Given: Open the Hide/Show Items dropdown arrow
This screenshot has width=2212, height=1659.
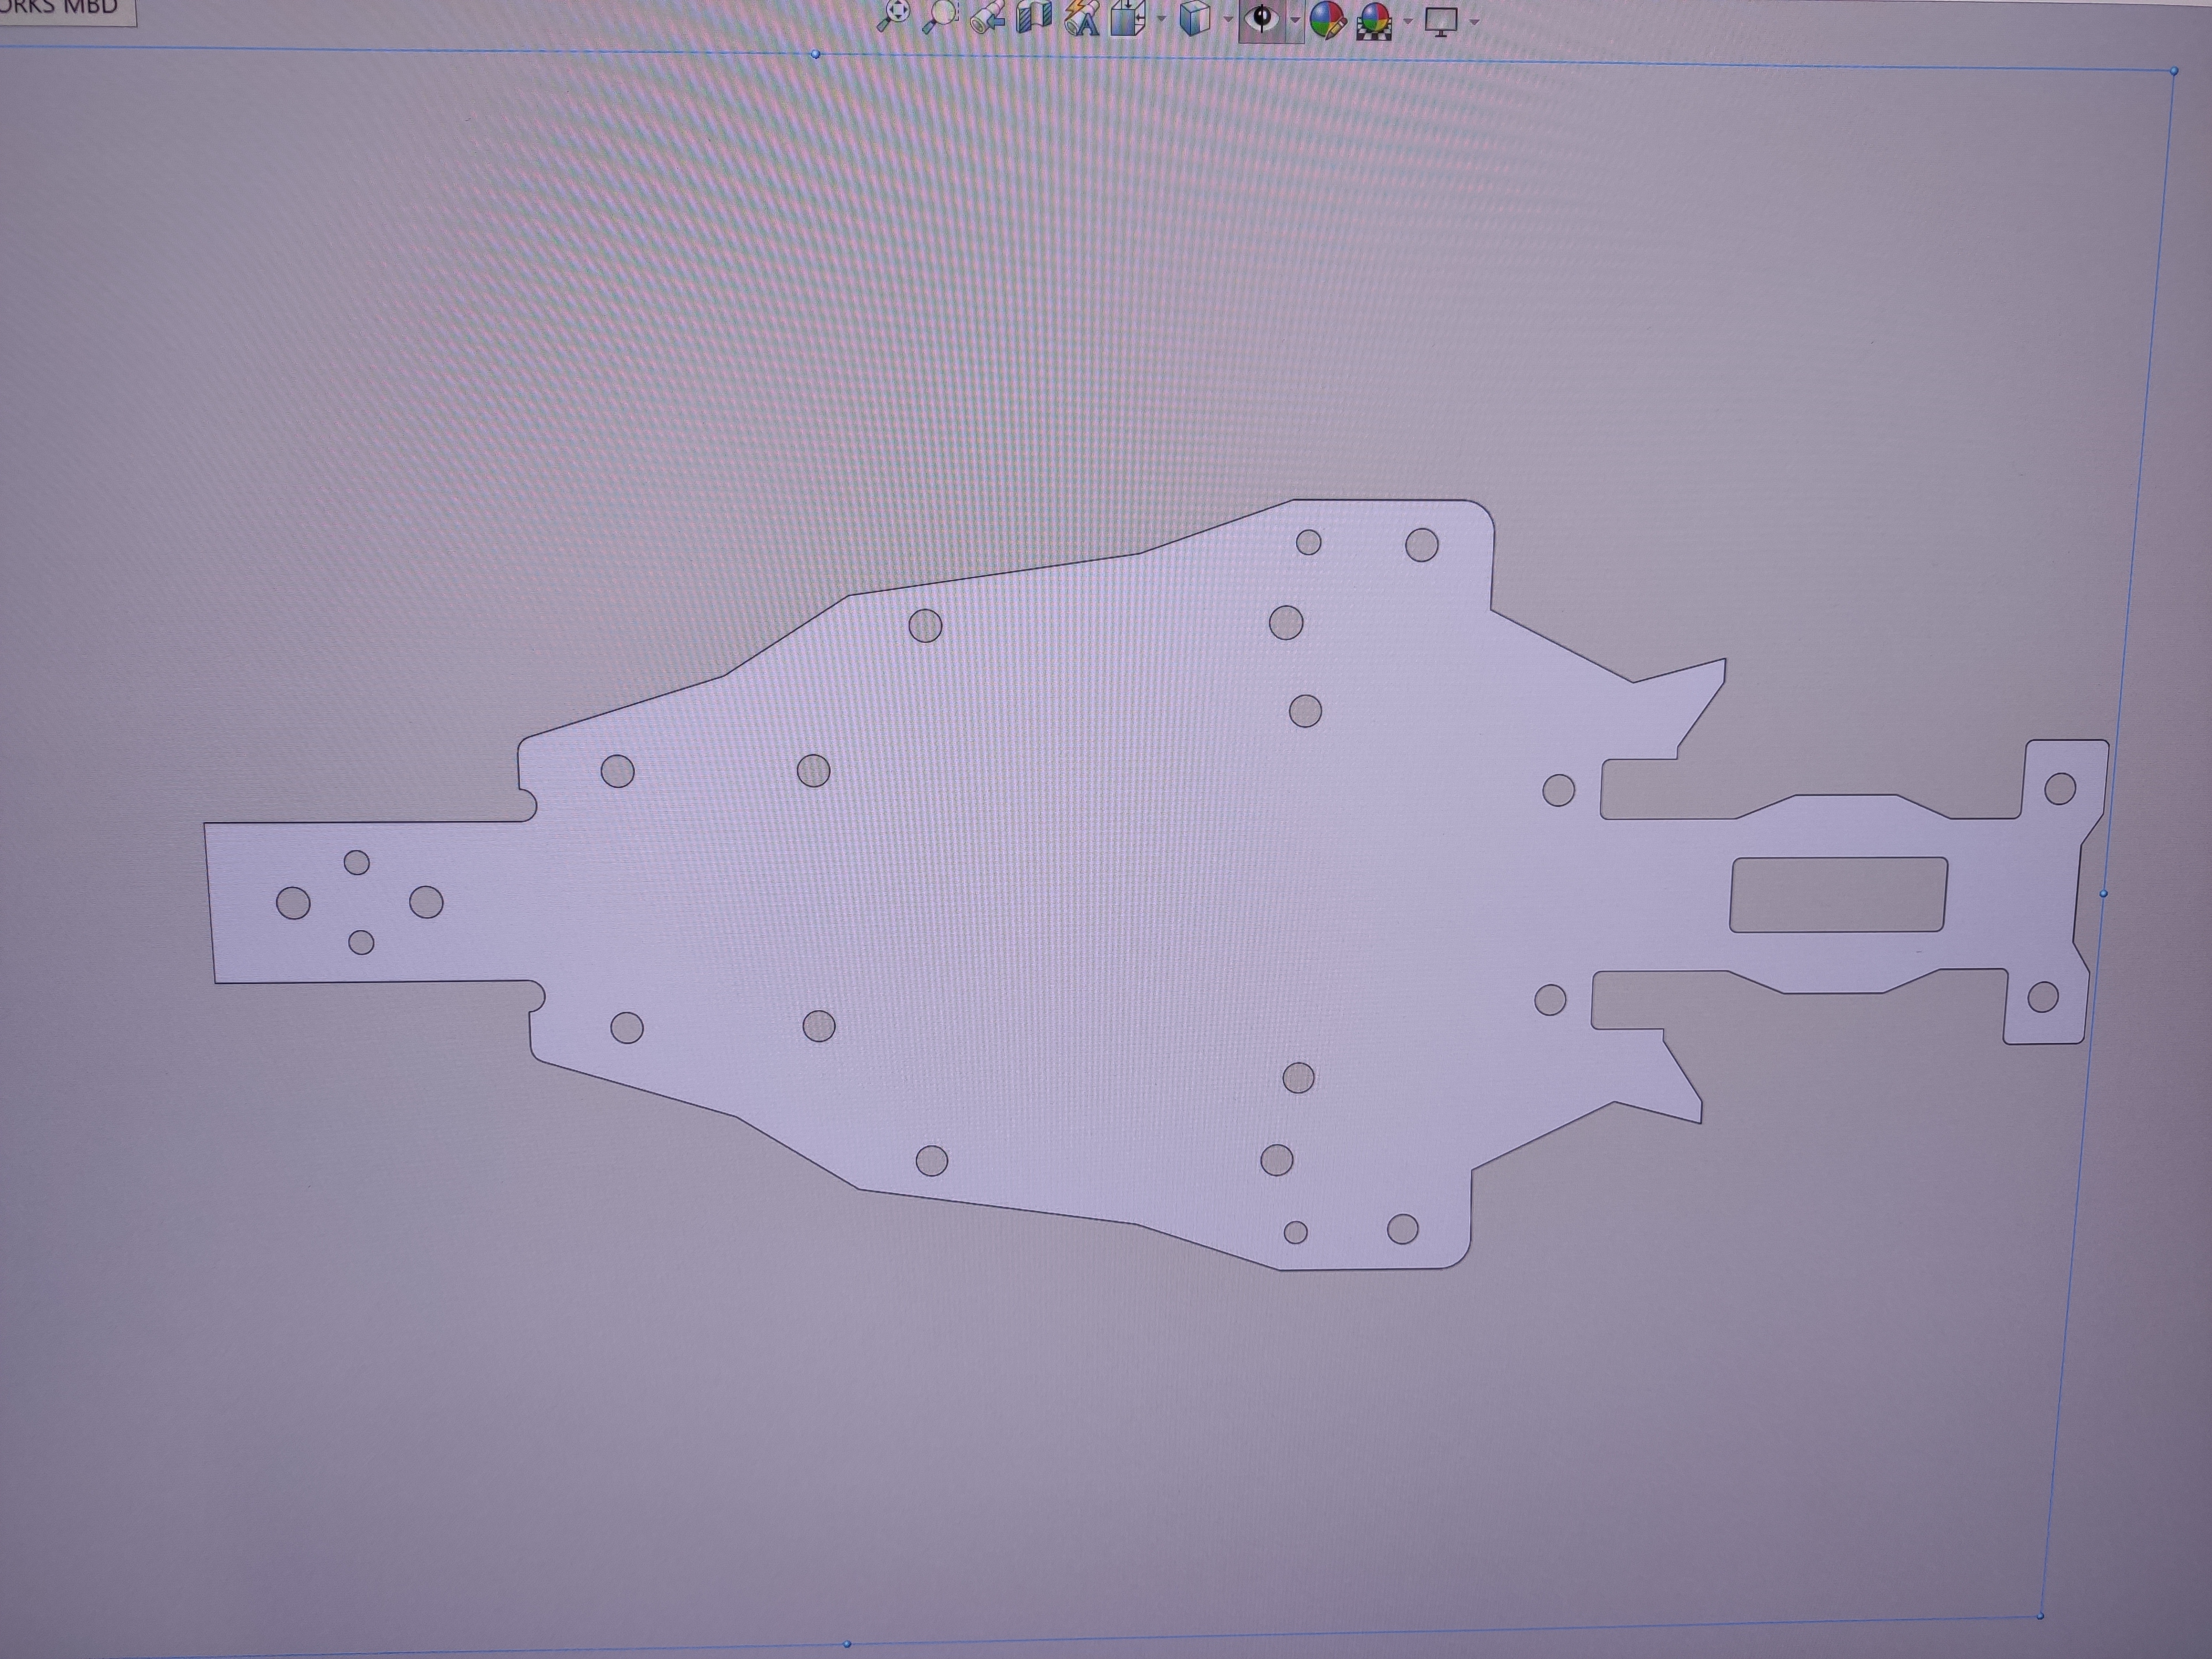Looking at the screenshot, I should 1295,20.
